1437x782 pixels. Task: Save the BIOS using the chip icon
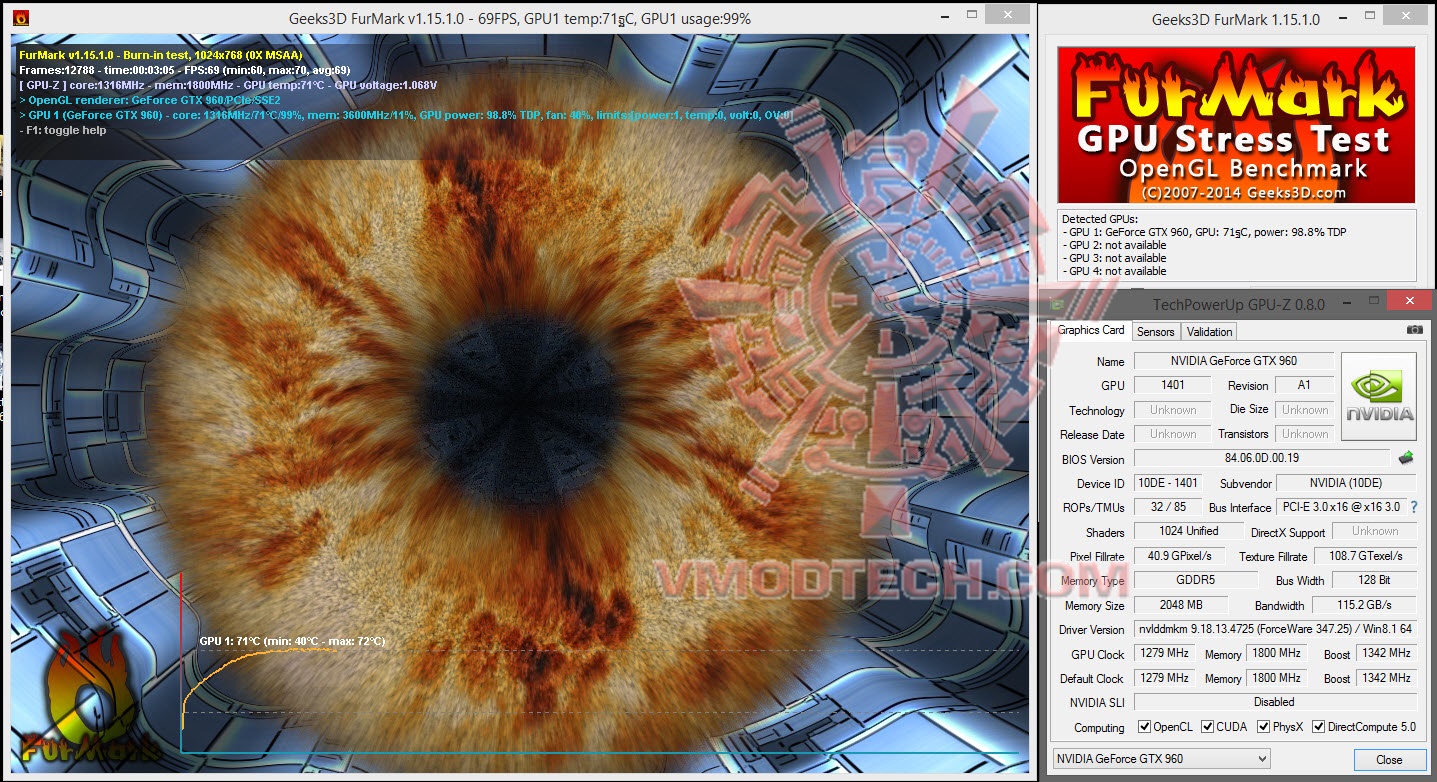pyautogui.click(x=1406, y=458)
